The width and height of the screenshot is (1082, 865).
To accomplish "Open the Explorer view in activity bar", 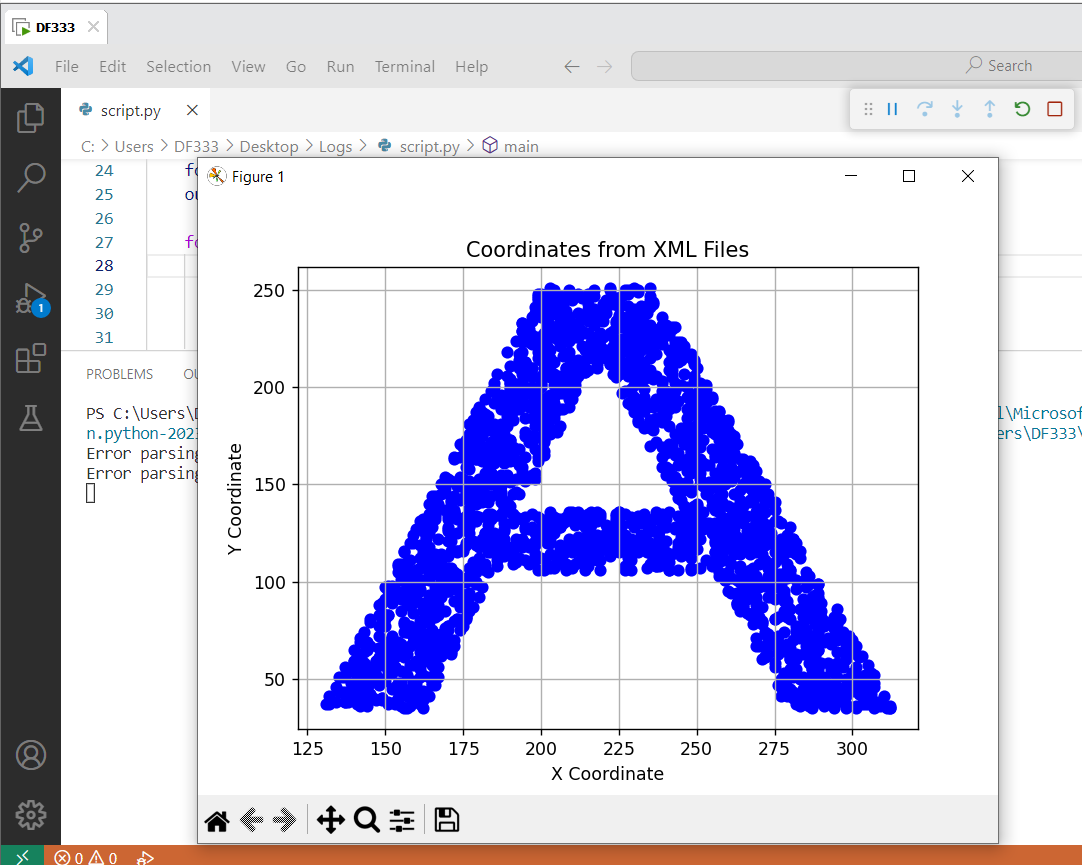I will [x=31, y=118].
